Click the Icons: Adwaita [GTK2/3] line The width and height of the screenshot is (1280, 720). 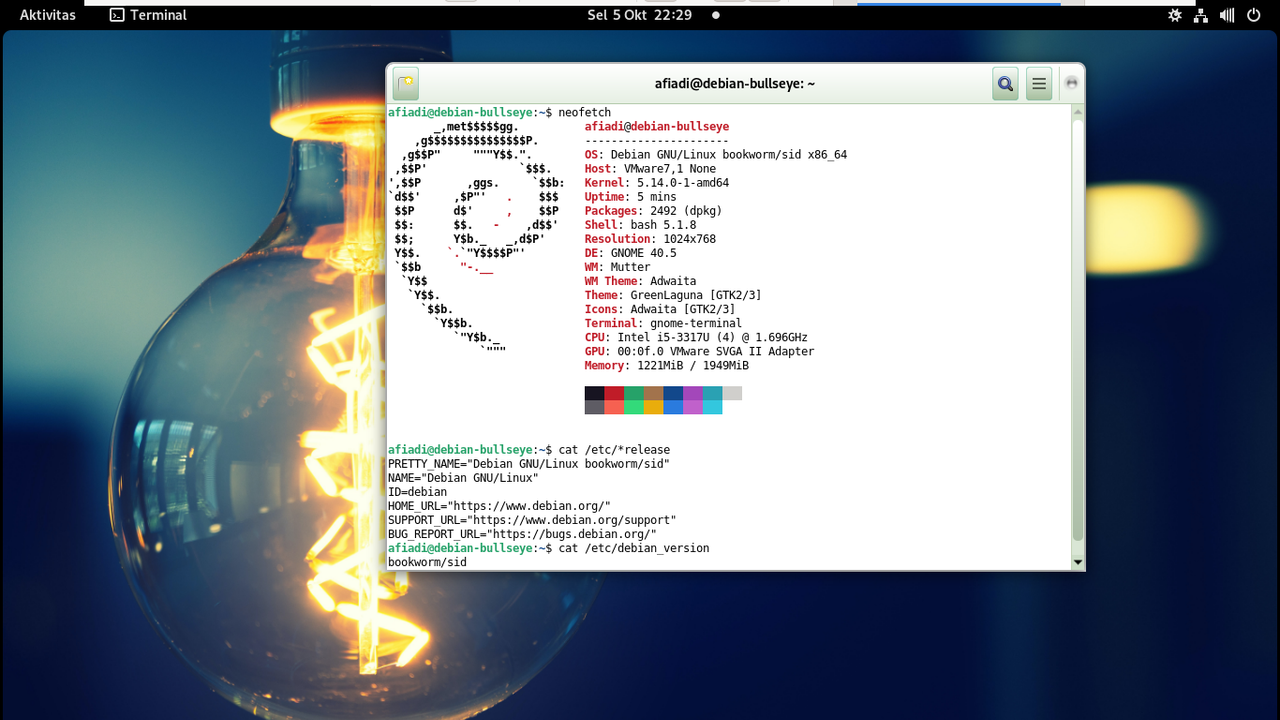[660, 309]
